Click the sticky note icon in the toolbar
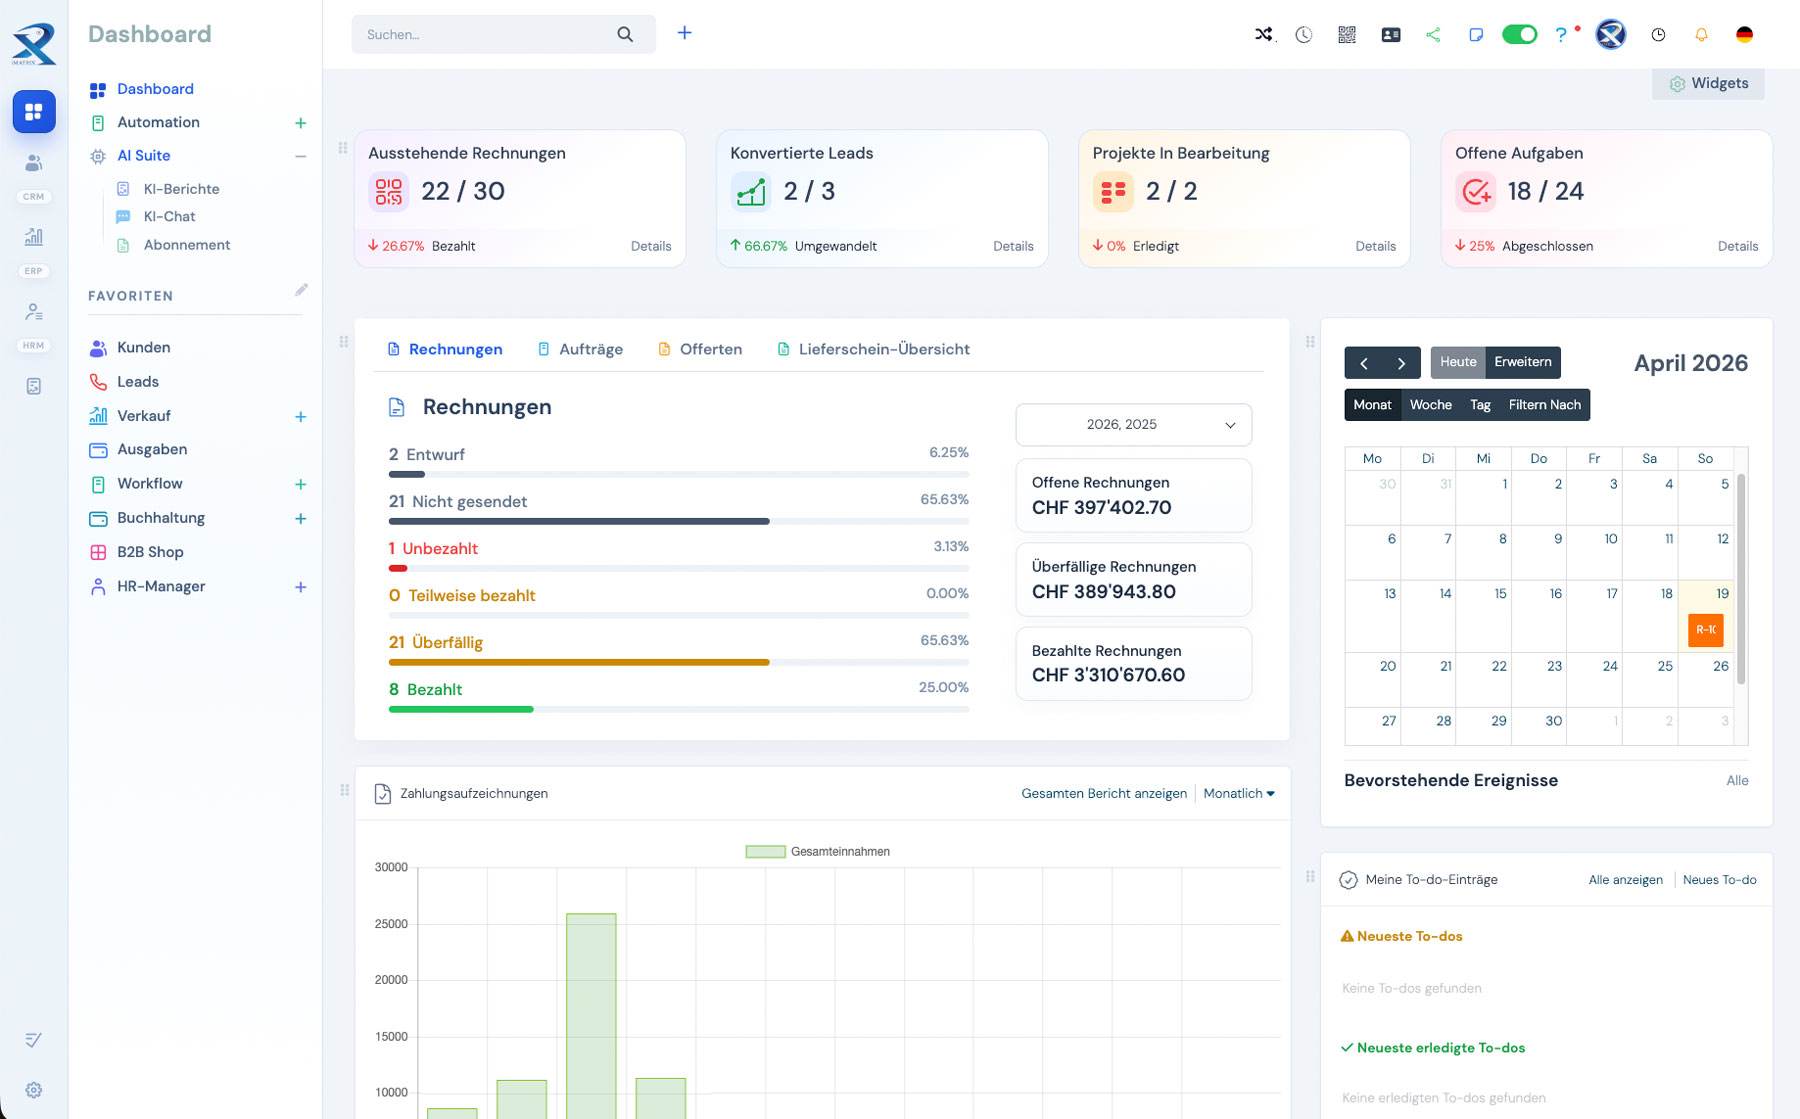The image size is (1800, 1119). [x=1476, y=34]
